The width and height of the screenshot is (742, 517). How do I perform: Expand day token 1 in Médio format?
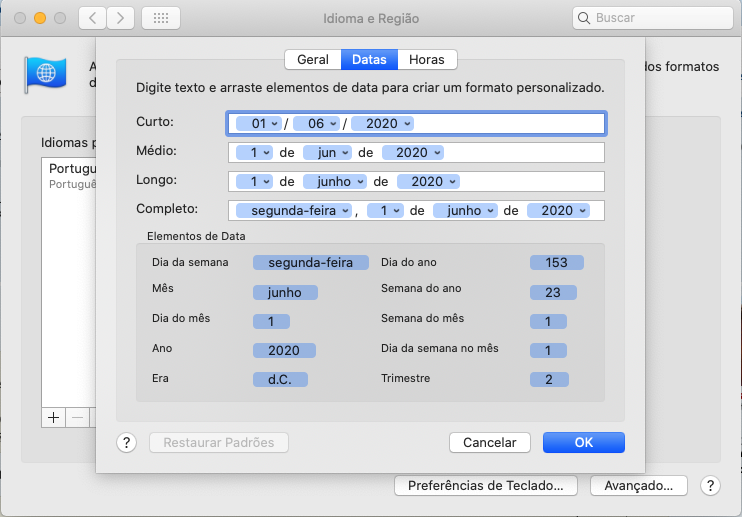(x=254, y=152)
